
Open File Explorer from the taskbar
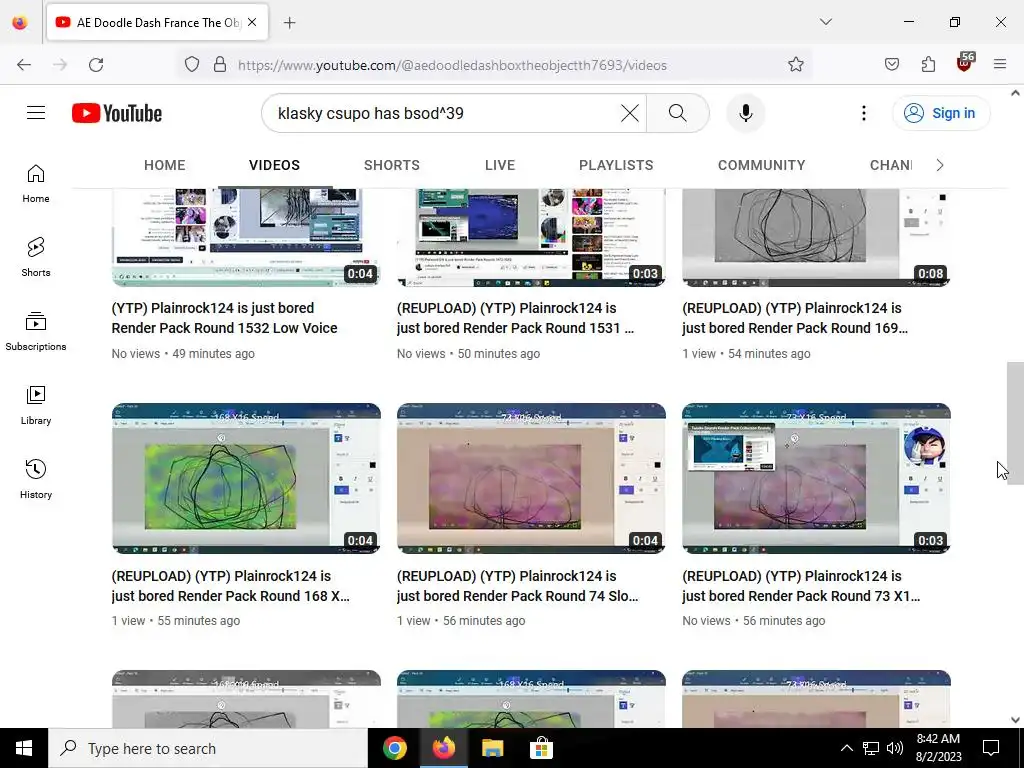[x=492, y=748]
